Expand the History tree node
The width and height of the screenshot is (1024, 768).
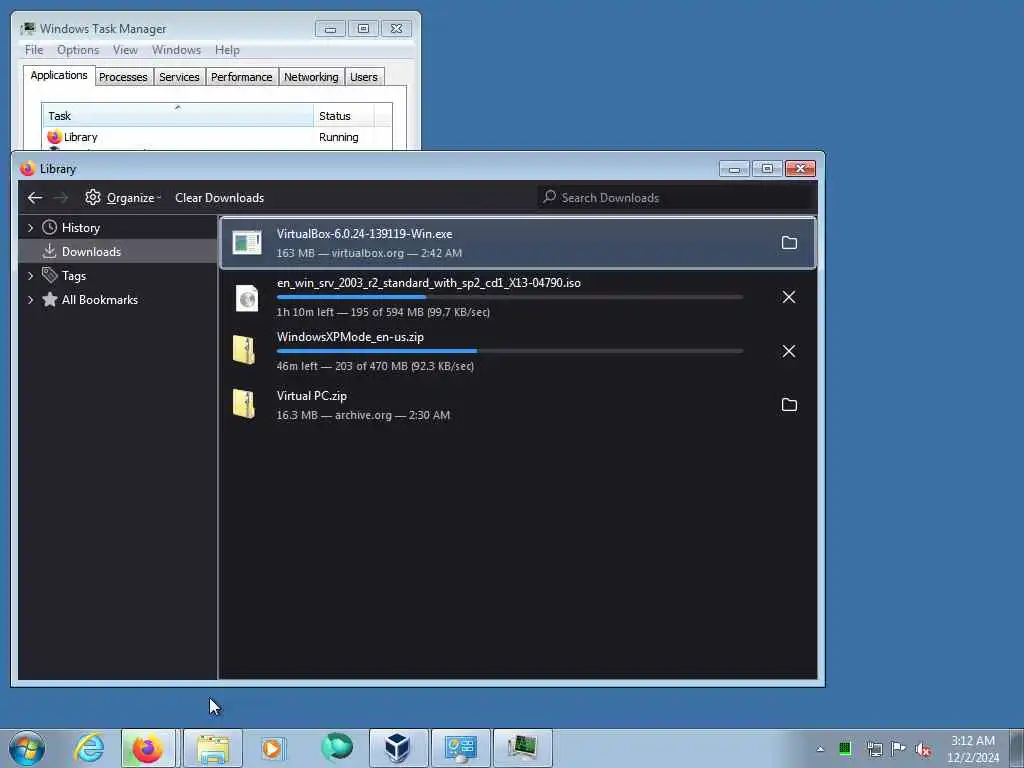point(31,228)
